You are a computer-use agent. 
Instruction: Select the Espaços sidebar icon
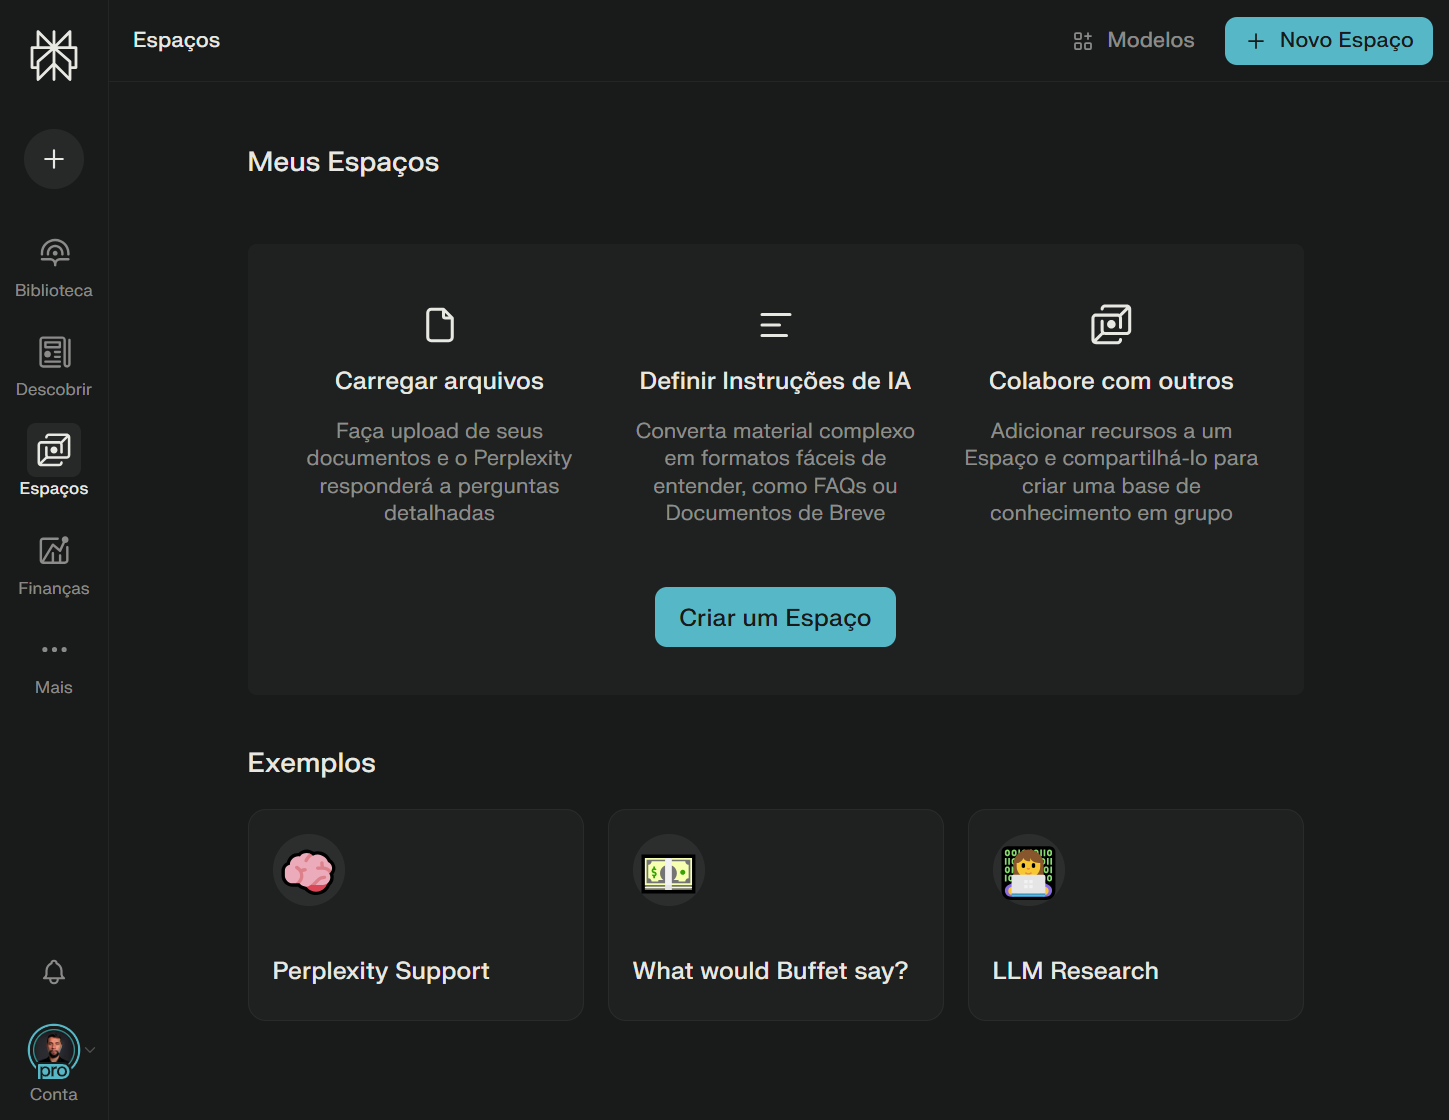point(54,451)
